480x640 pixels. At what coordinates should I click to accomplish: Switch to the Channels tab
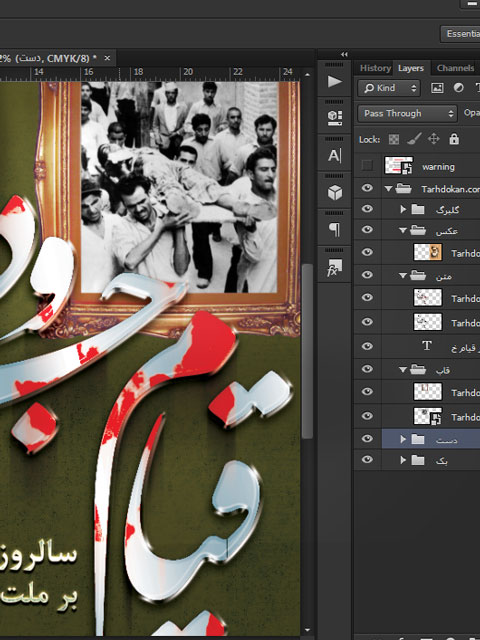[x=456, y=68]
